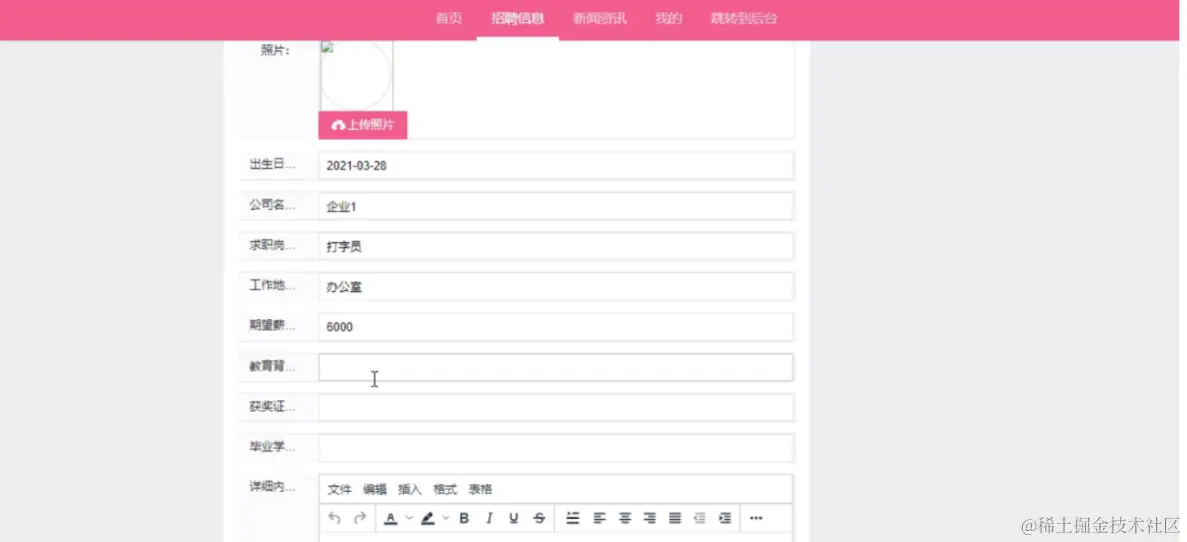Open the 新闻资讯 navigation tab
The width and height of the screenshot is (1187, 542).
(600, 19)
